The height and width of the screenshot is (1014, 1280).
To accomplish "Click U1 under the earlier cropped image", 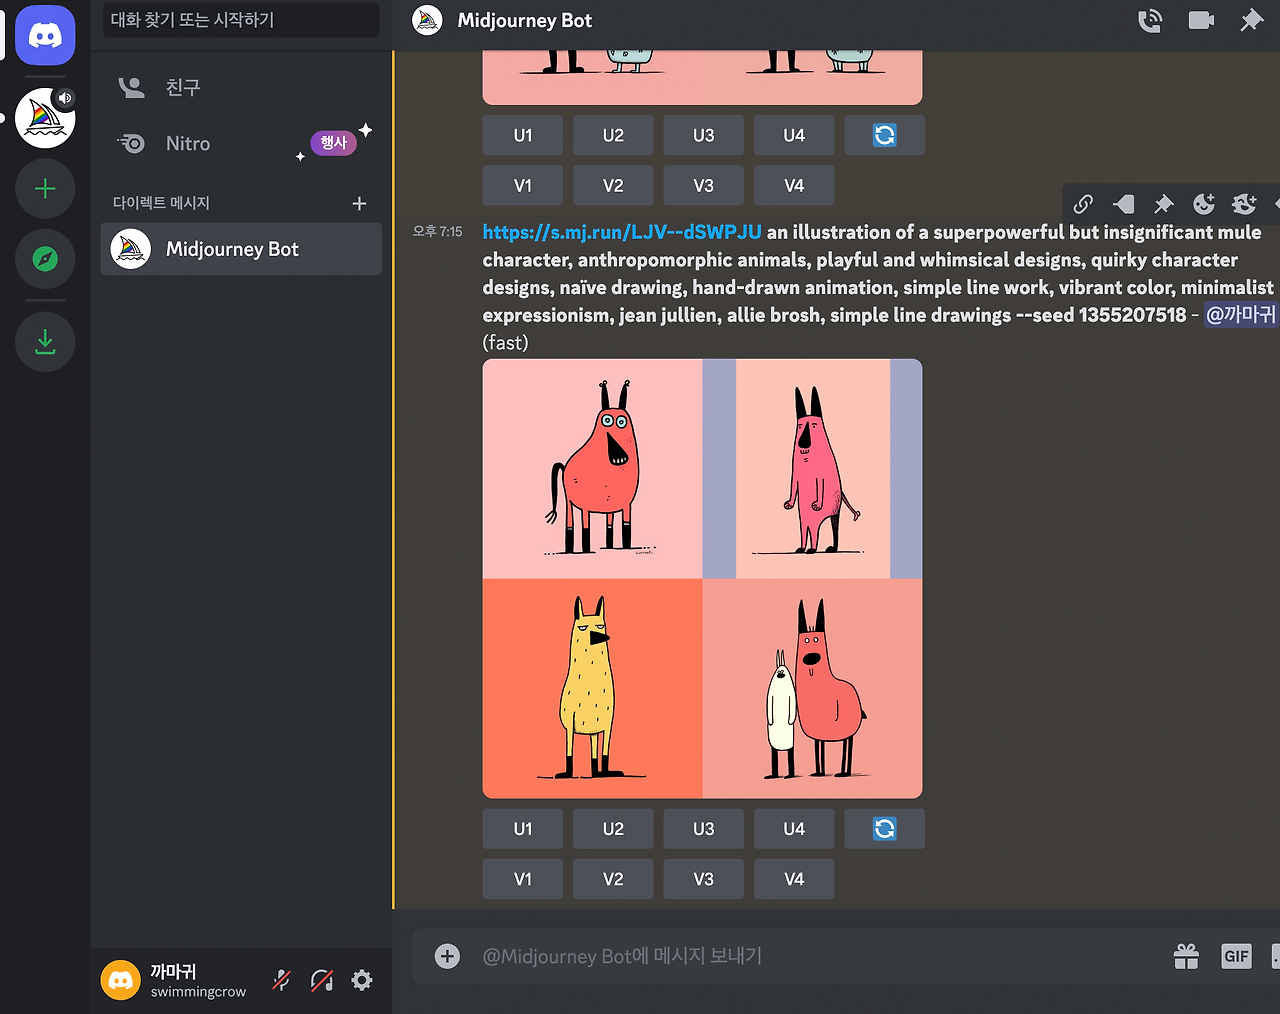I will click(523, 135).
